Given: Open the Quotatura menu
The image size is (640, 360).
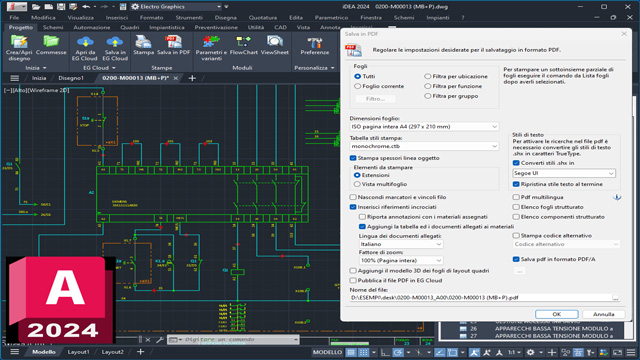Looking at the screenshot, I should [263, 18].
